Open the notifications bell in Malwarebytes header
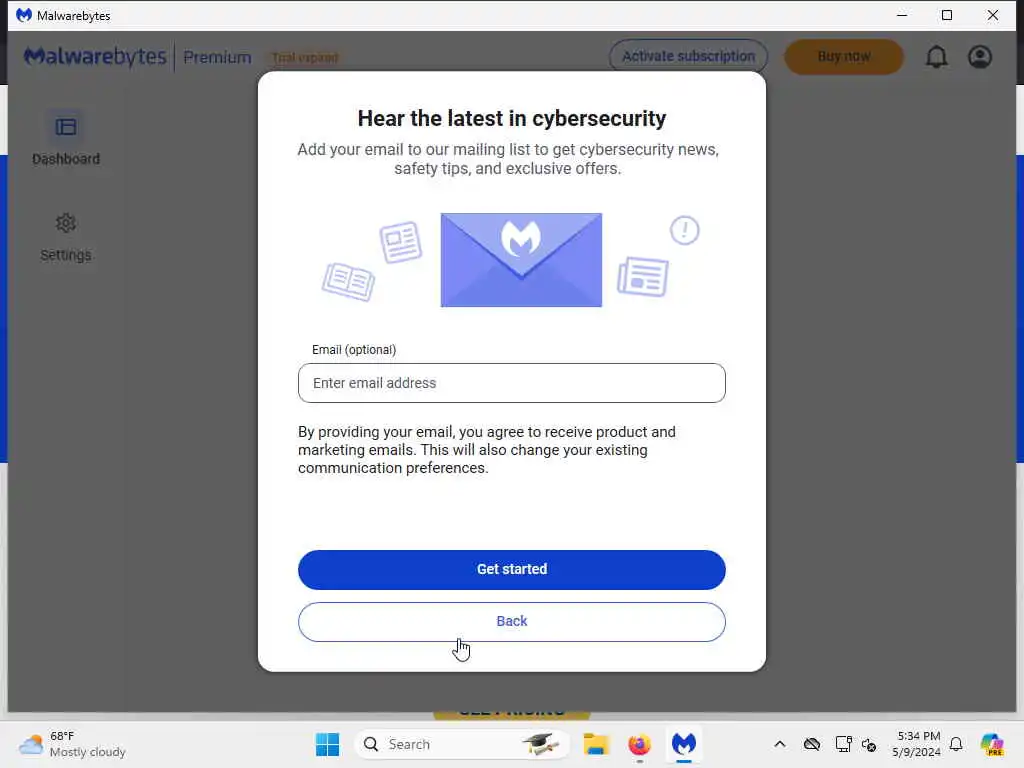1024x768 pixels. click(x=936, y=57)
